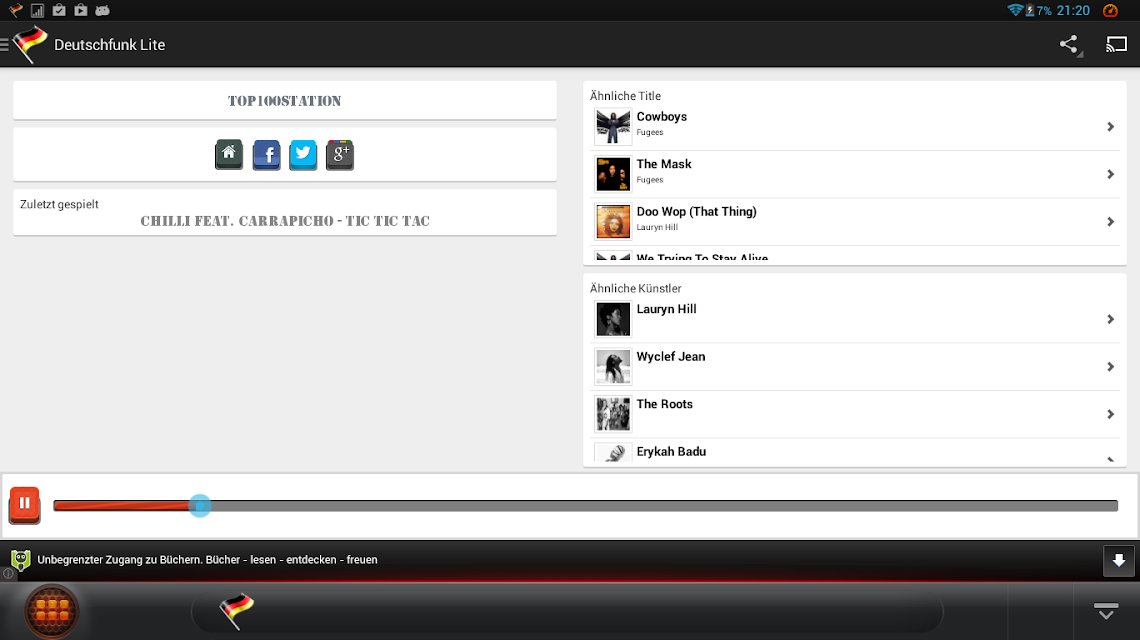The height and width of the screenshot is (640, 1140).
Task: Tap the TOP100STATION station name
Action: coord(284,101)
